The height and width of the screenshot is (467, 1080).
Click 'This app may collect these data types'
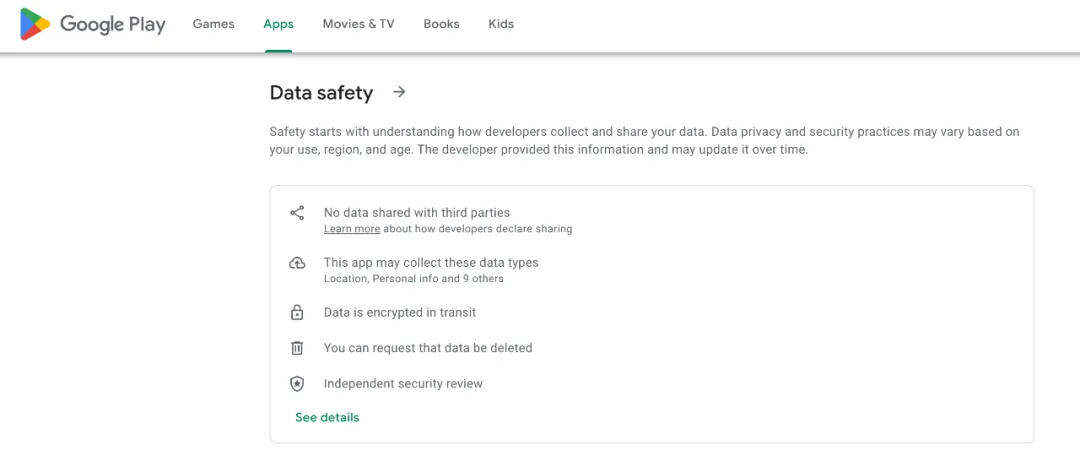tap(431, 262)
